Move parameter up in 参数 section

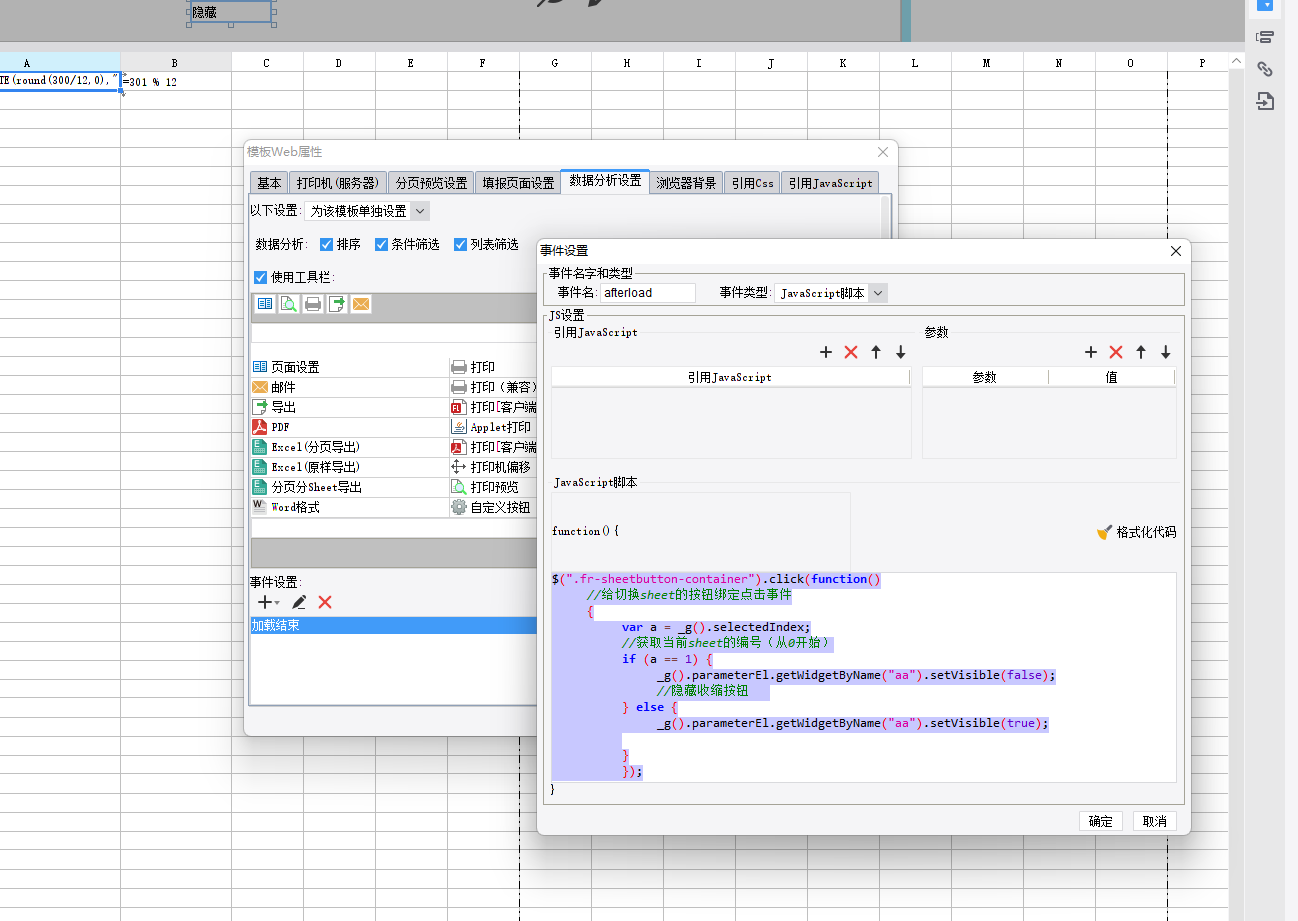pyautogui.click(x=1141, y=352)
